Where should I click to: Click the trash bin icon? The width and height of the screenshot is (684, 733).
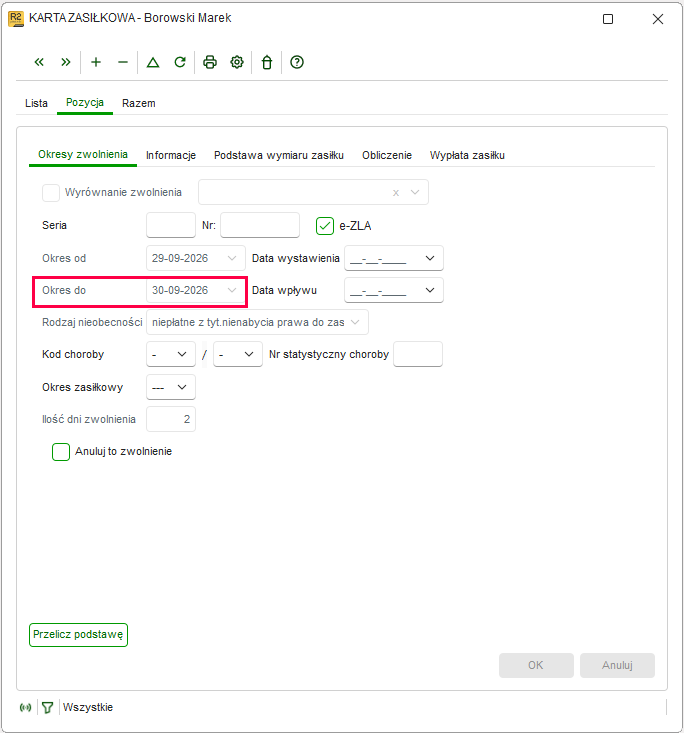[267, 62]
